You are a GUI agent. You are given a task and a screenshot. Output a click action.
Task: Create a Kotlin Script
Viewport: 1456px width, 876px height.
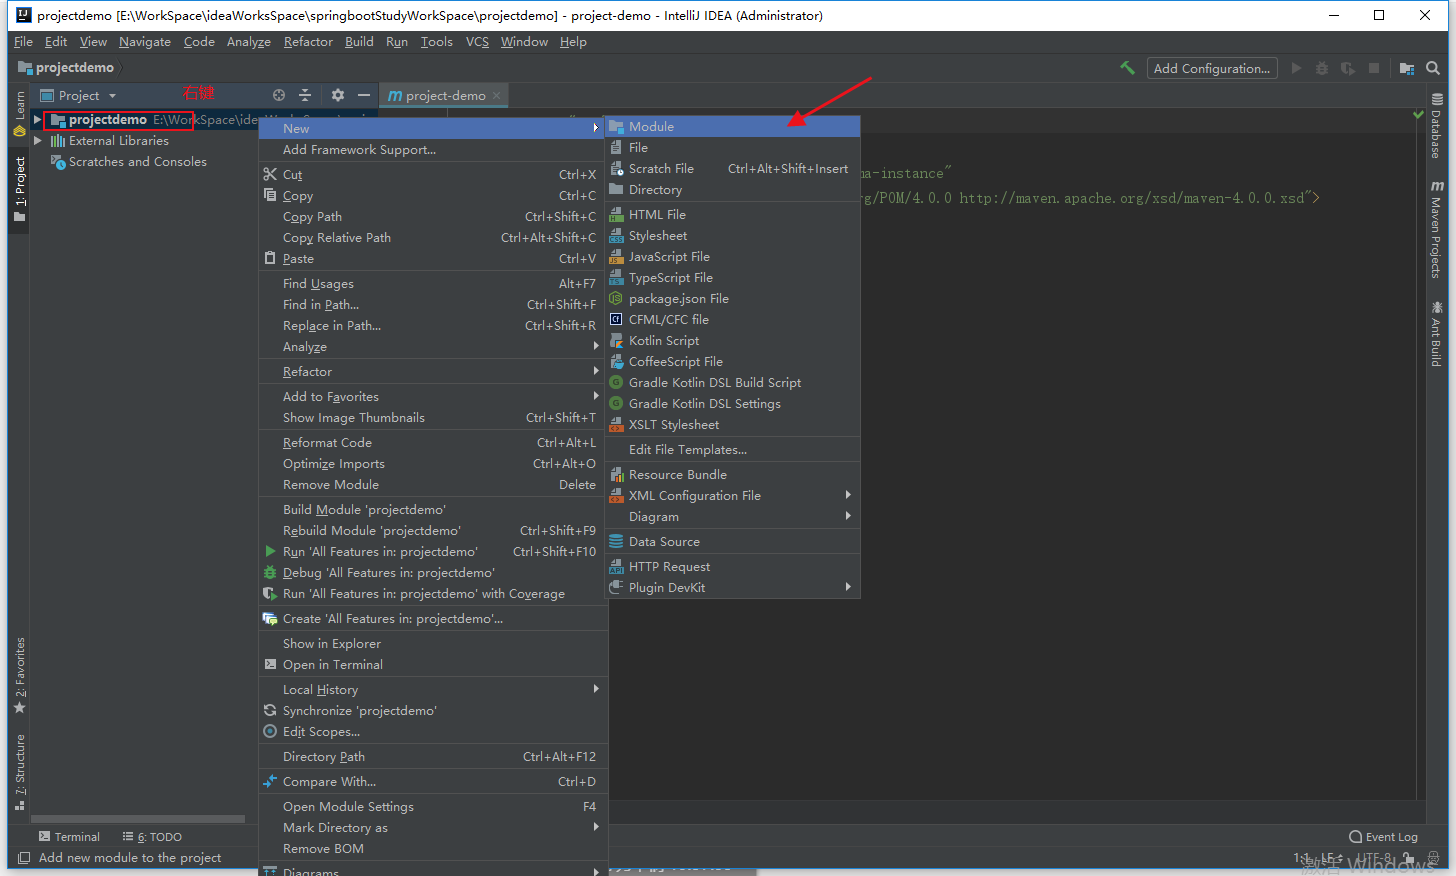[733, 341]
